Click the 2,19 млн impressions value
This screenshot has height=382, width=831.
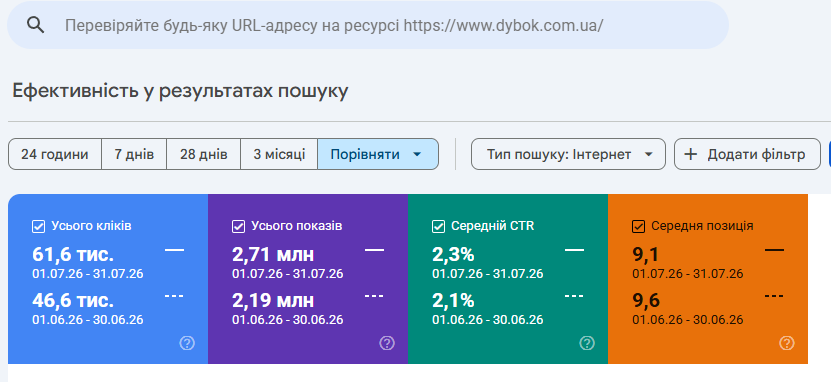[x=273, y=300]
